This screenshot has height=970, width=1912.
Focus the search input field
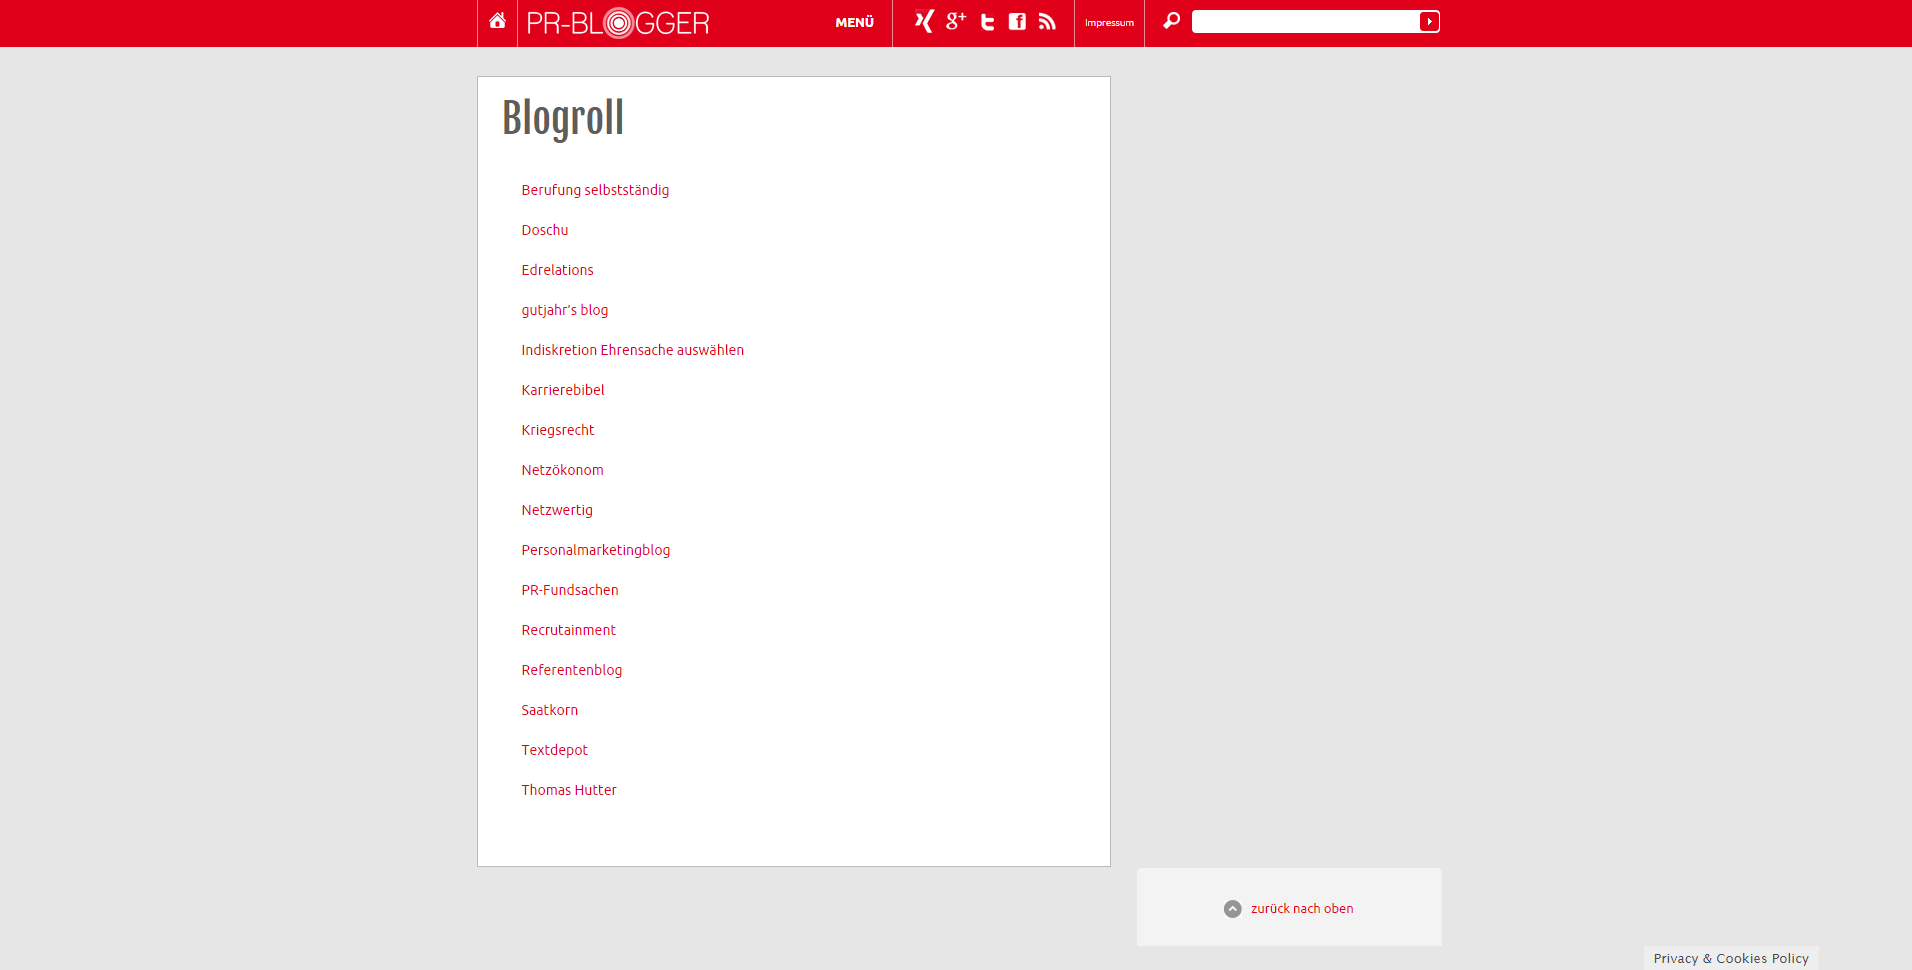coord(1305,22)
